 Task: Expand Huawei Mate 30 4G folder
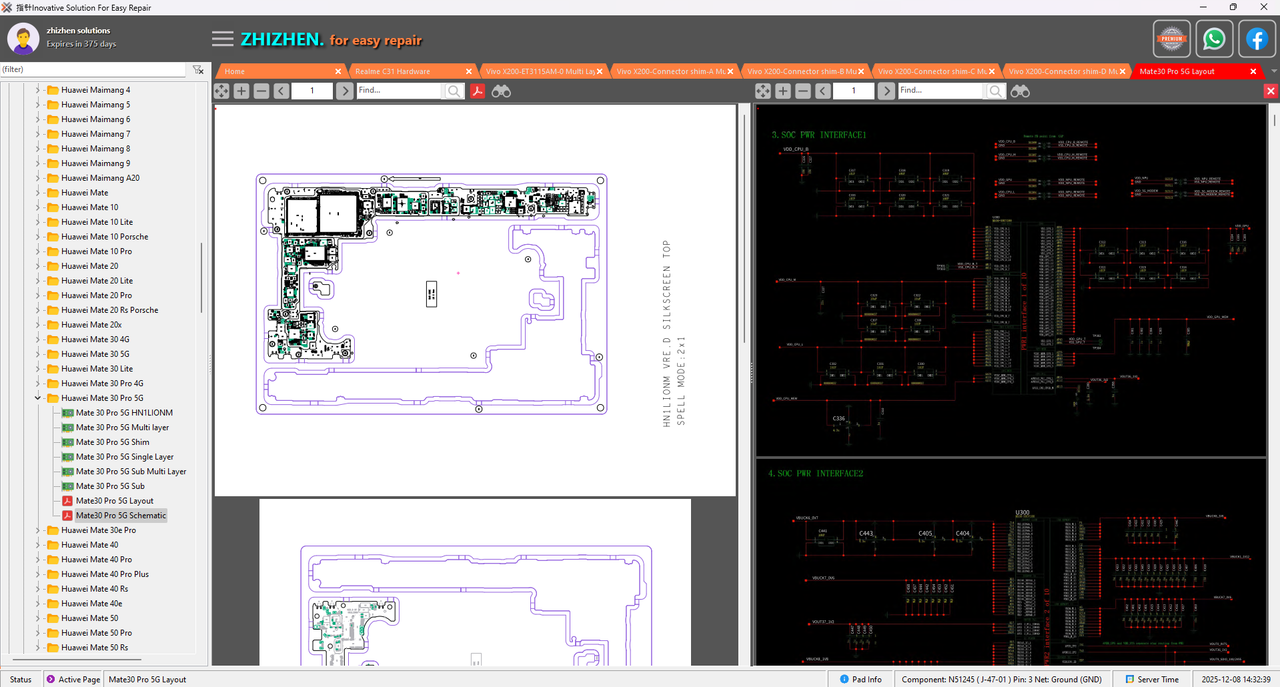(38, 339)
